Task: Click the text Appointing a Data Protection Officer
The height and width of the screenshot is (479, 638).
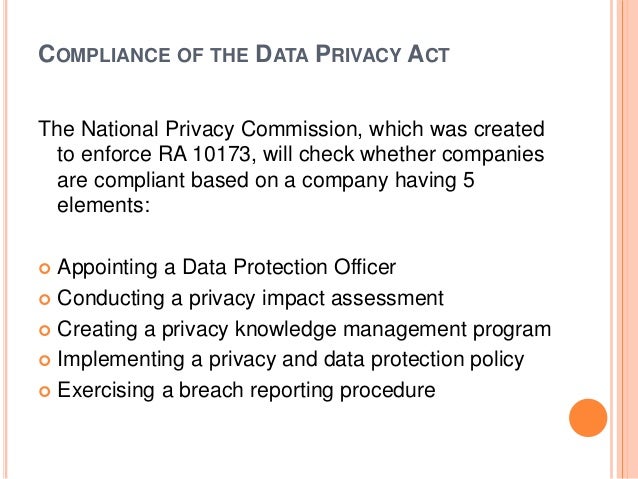Action: click(226, 268)
